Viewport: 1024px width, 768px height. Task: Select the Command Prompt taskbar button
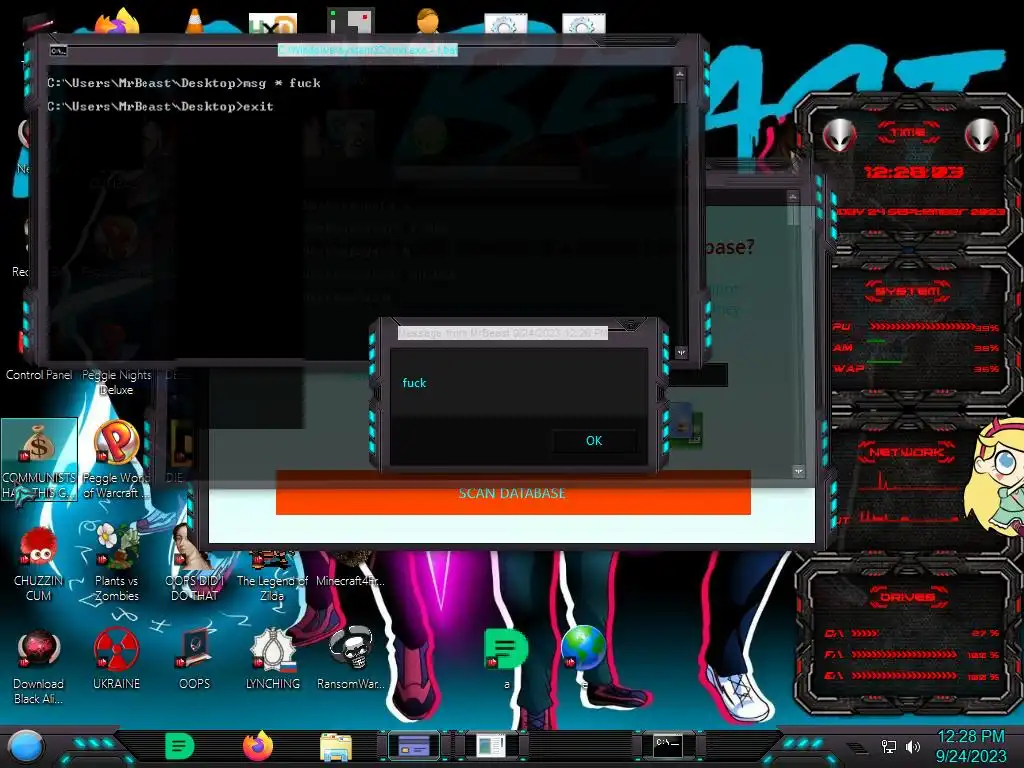pos(667,744)
